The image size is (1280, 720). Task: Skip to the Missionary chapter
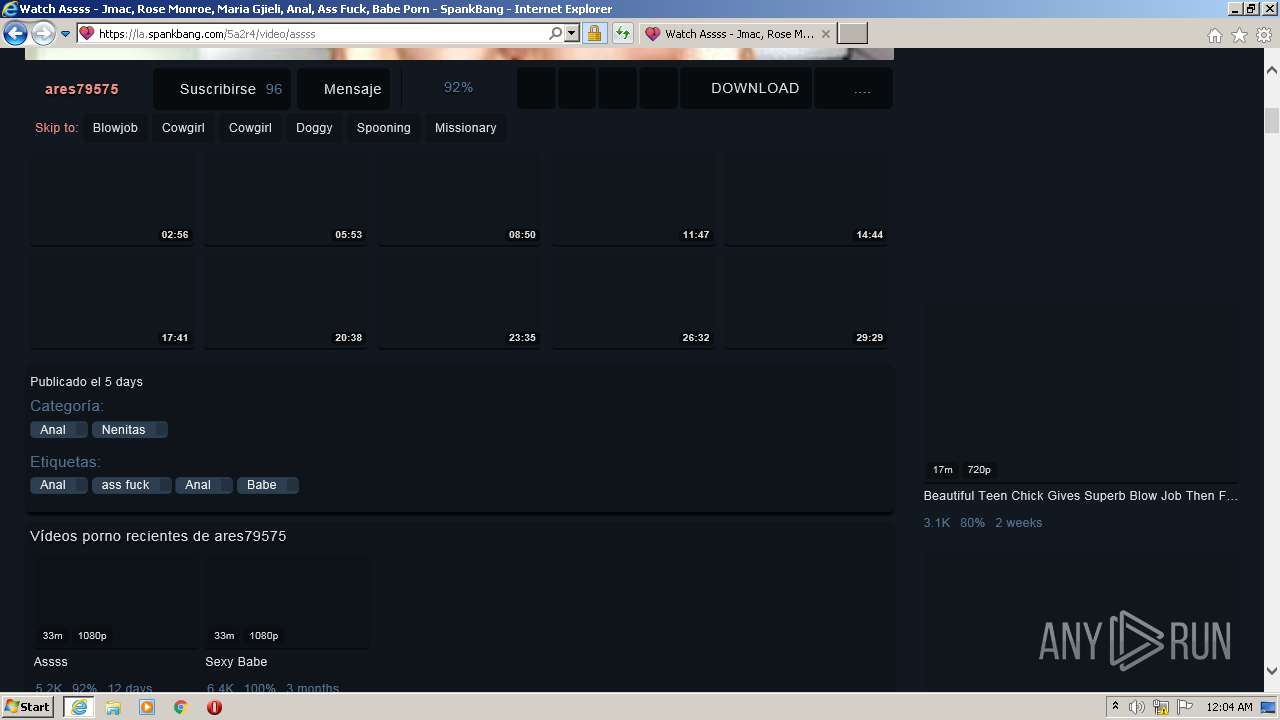(465, 128)
